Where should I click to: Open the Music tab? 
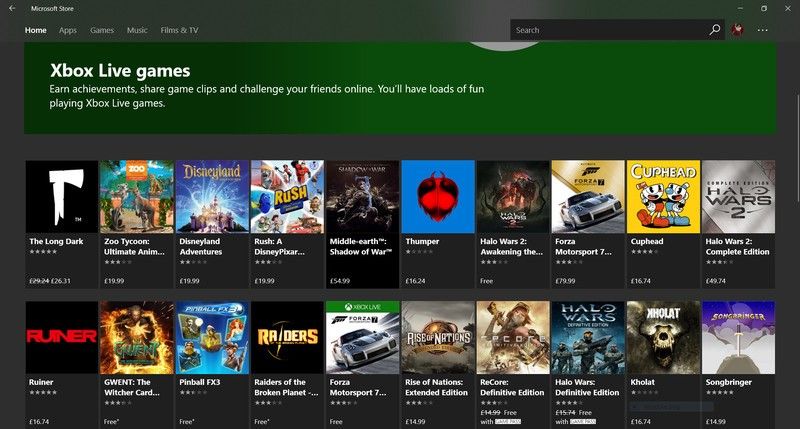(x=137, y=30)
